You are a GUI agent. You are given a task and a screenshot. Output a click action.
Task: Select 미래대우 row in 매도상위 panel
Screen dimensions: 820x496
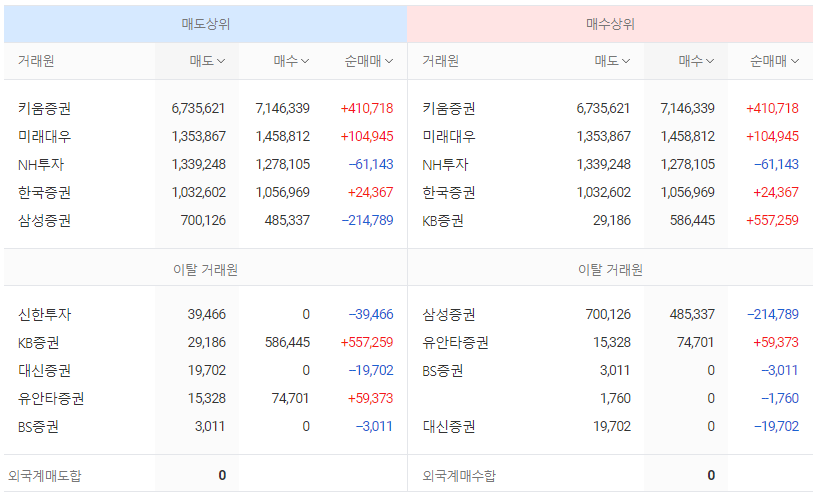click(x=206, y=137)
